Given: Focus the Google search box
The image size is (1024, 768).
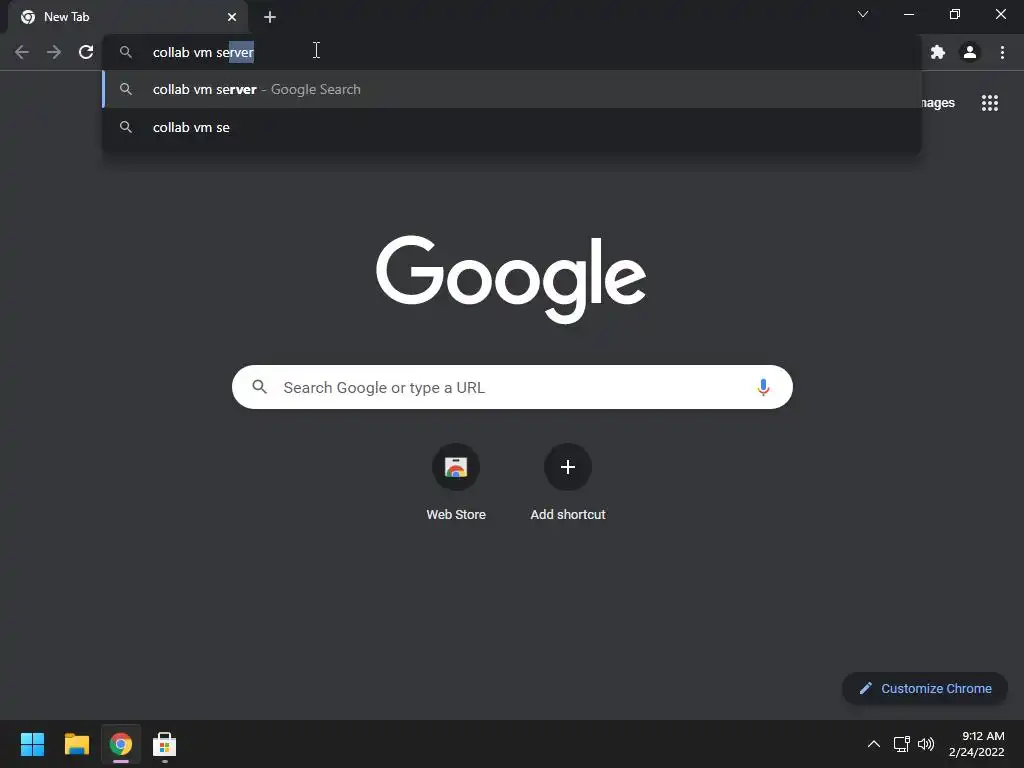Looking at the screenshot, I should point(512,387).
